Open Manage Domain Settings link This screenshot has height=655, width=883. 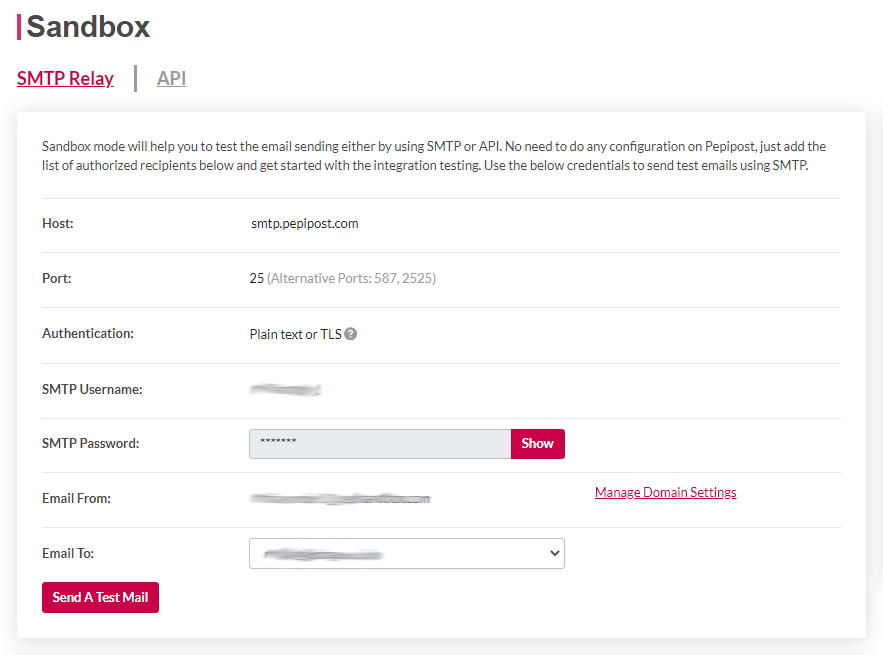pyautogui.click(x=665, y=492)
